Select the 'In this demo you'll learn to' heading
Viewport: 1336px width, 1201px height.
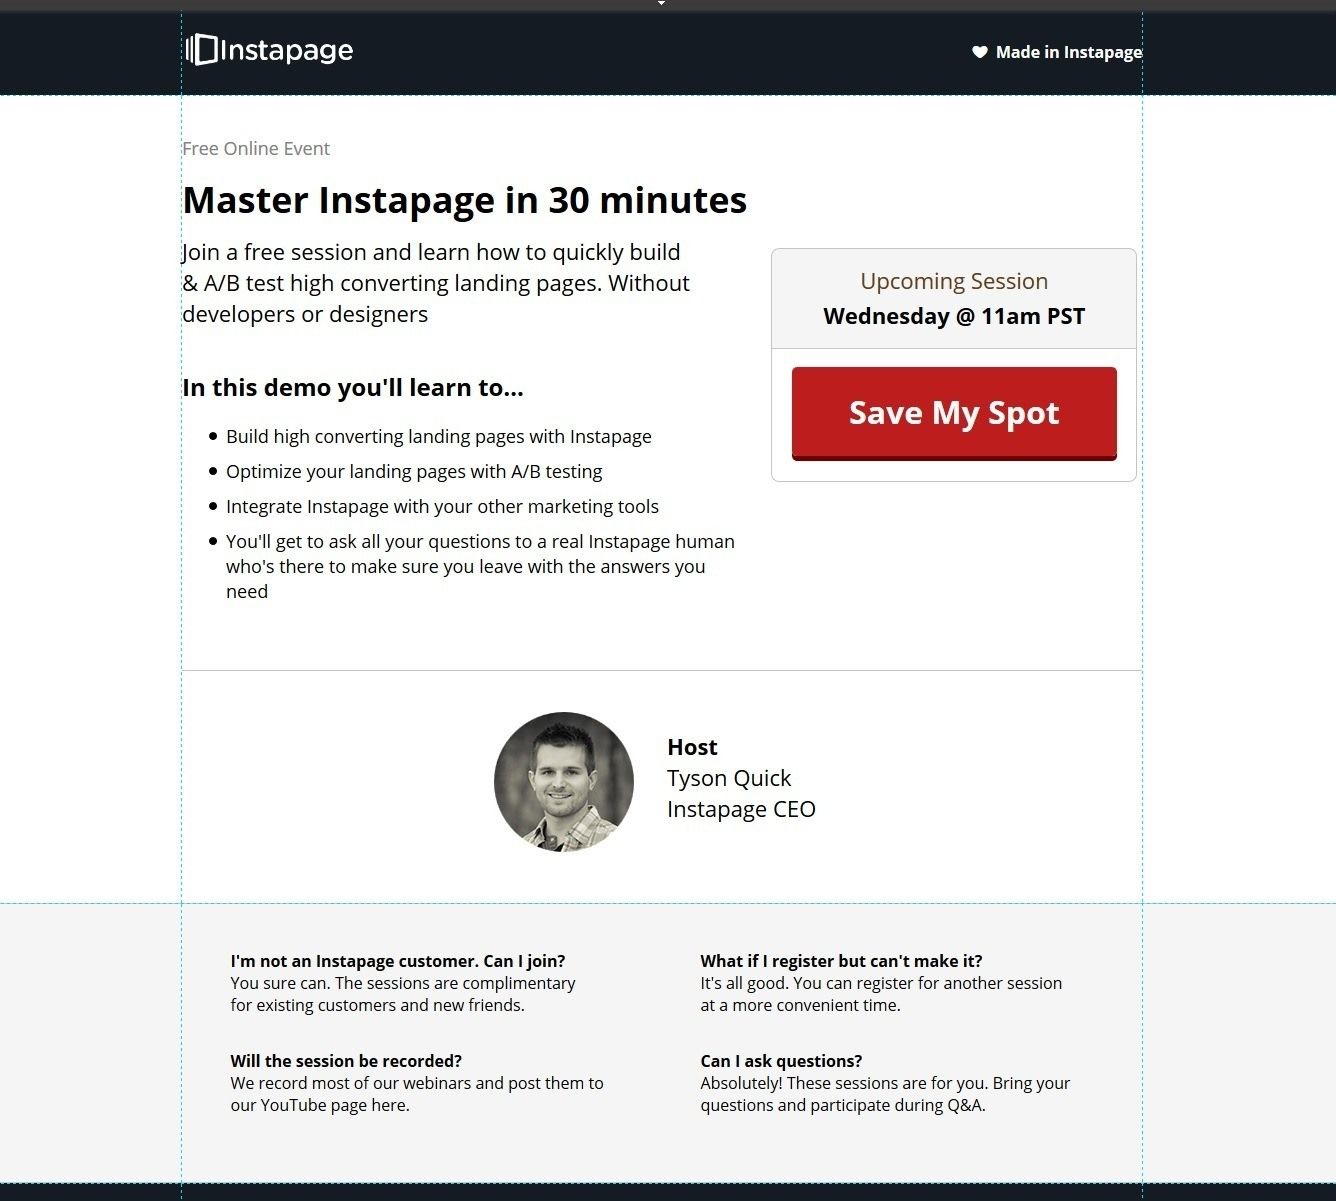coord(352,388)
